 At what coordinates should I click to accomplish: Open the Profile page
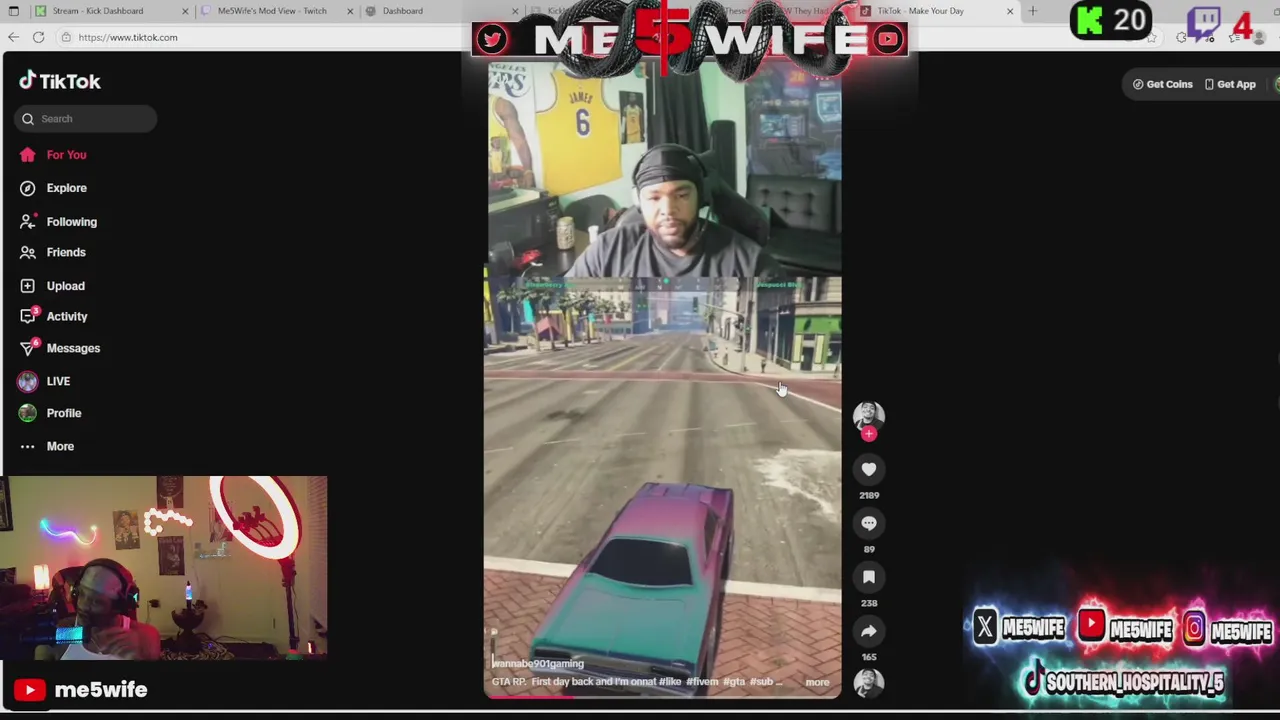[63, 413]
